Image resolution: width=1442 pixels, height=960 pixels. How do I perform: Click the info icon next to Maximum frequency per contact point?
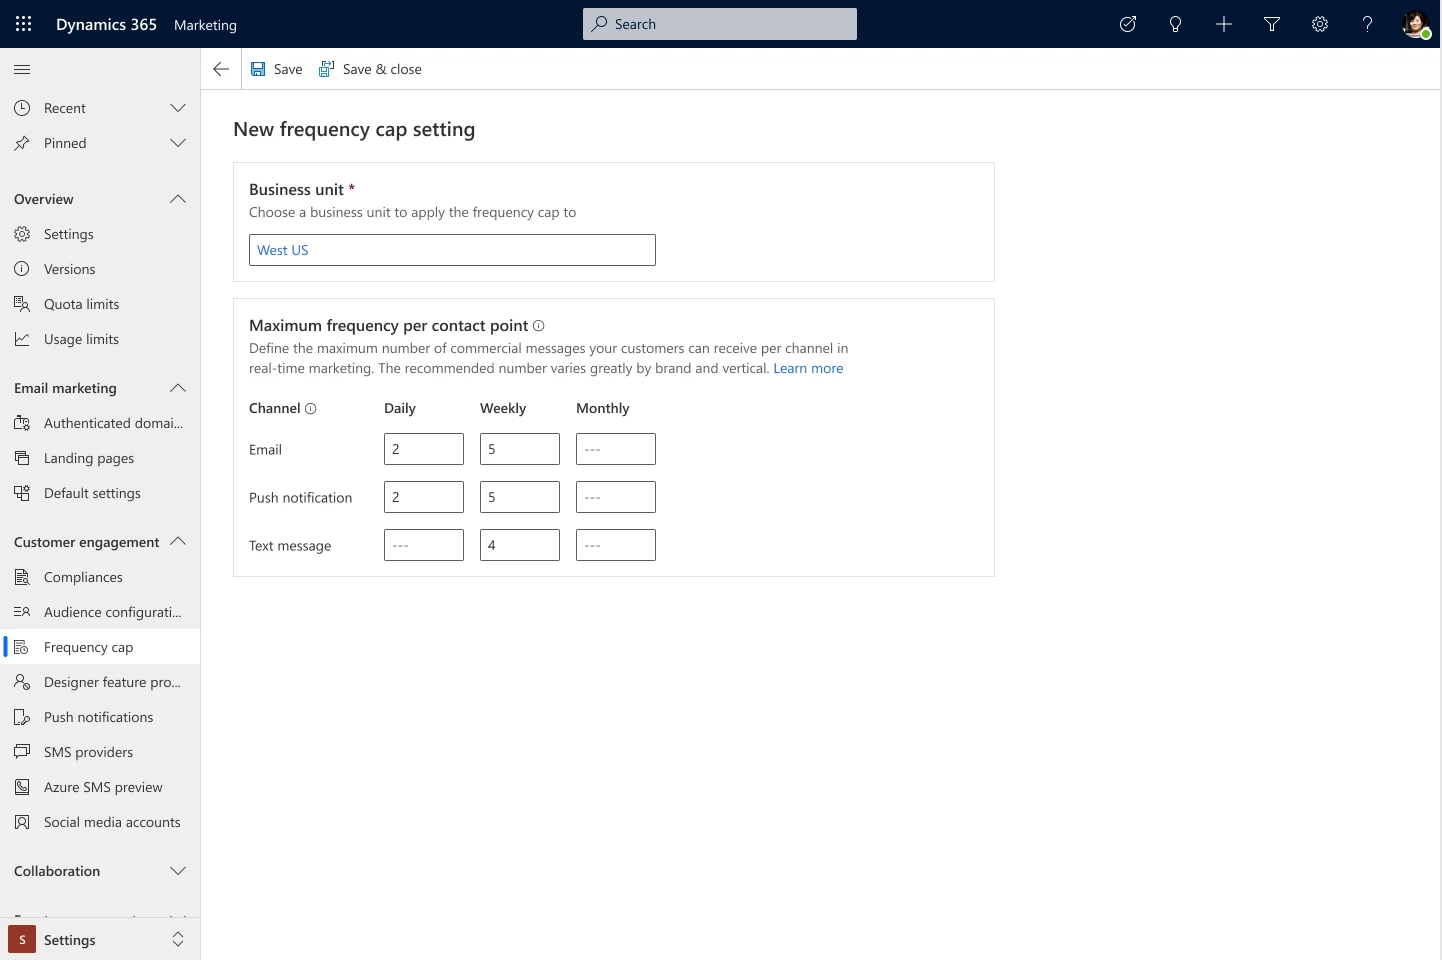pyautogui.click(x=539, y=325)
